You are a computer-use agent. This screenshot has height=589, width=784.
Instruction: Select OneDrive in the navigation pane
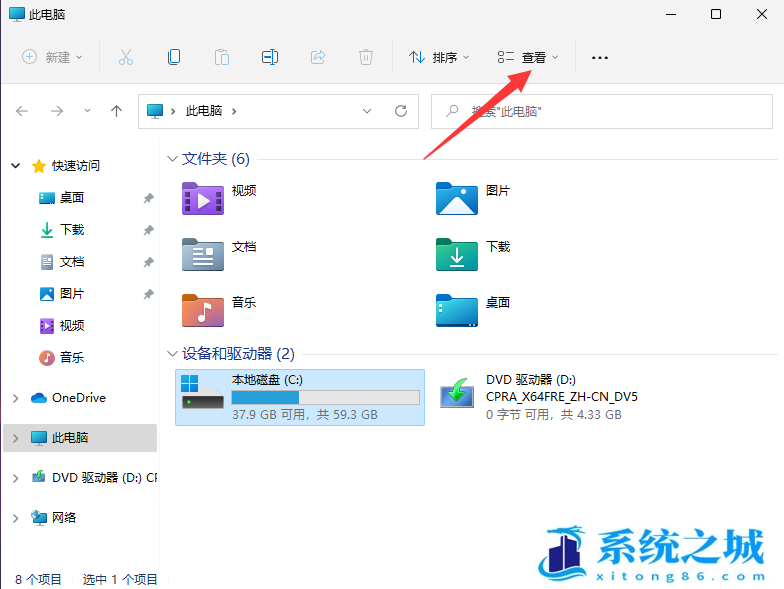point(78,398)
